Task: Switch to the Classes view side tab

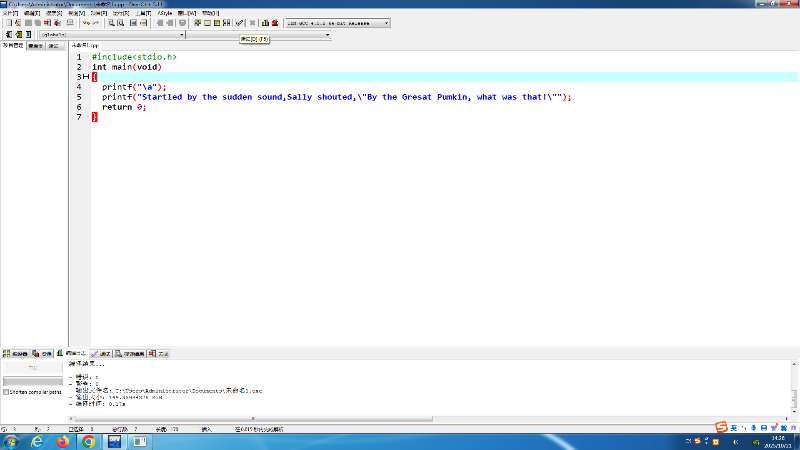Action: point(36,46)
